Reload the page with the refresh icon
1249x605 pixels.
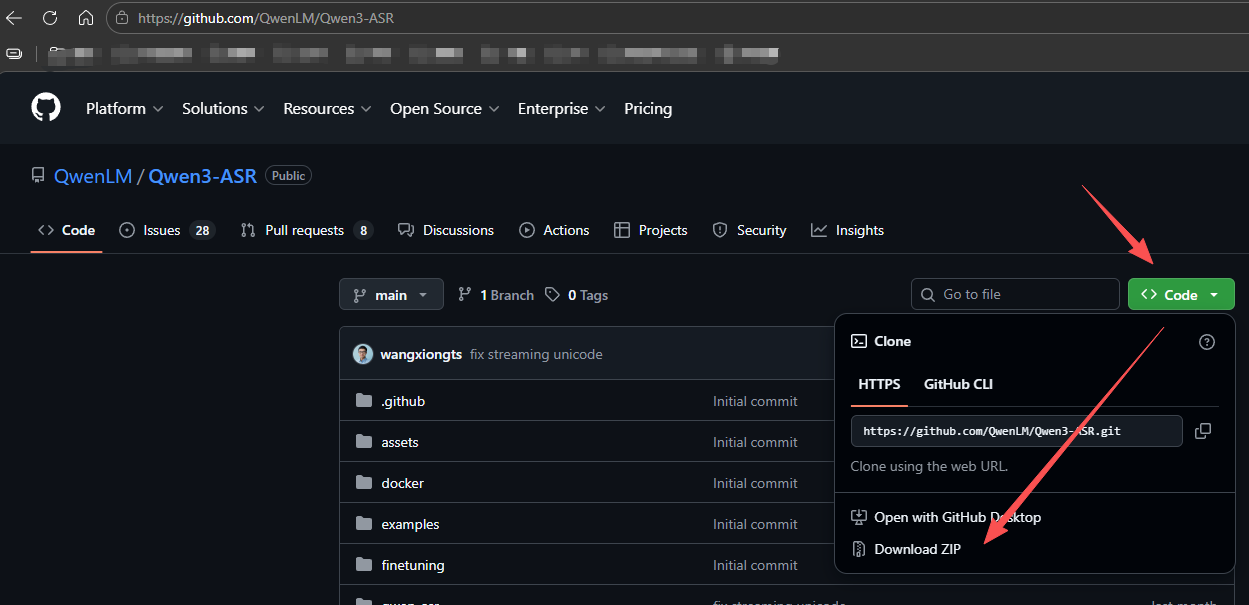pyautogui.click(x=50, y=18)
